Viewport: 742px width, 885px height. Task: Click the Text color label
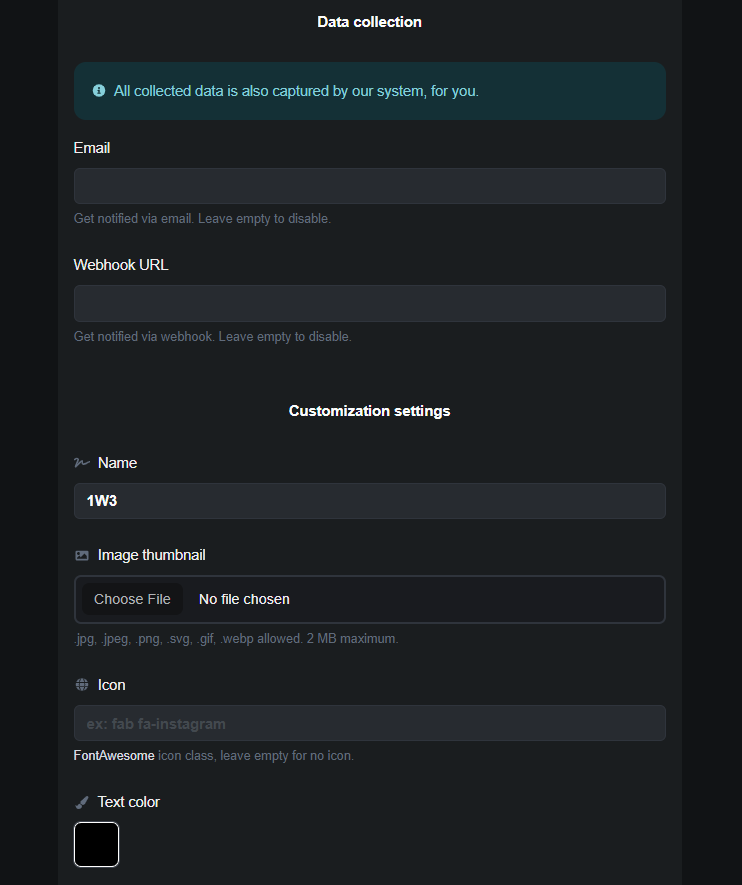[x=129, y=802]
